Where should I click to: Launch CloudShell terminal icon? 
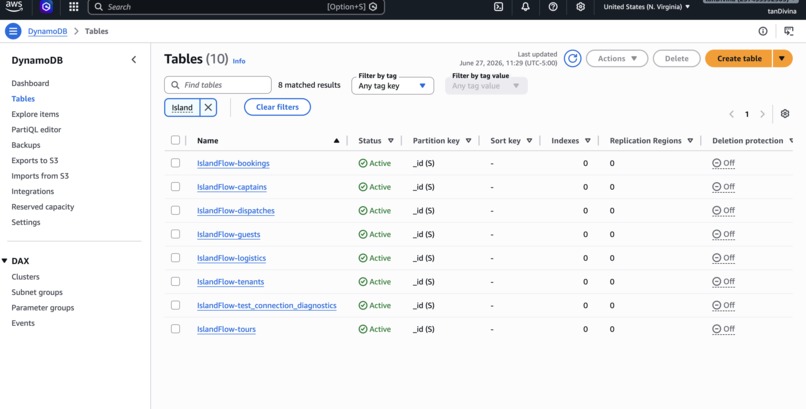point(498,7)
